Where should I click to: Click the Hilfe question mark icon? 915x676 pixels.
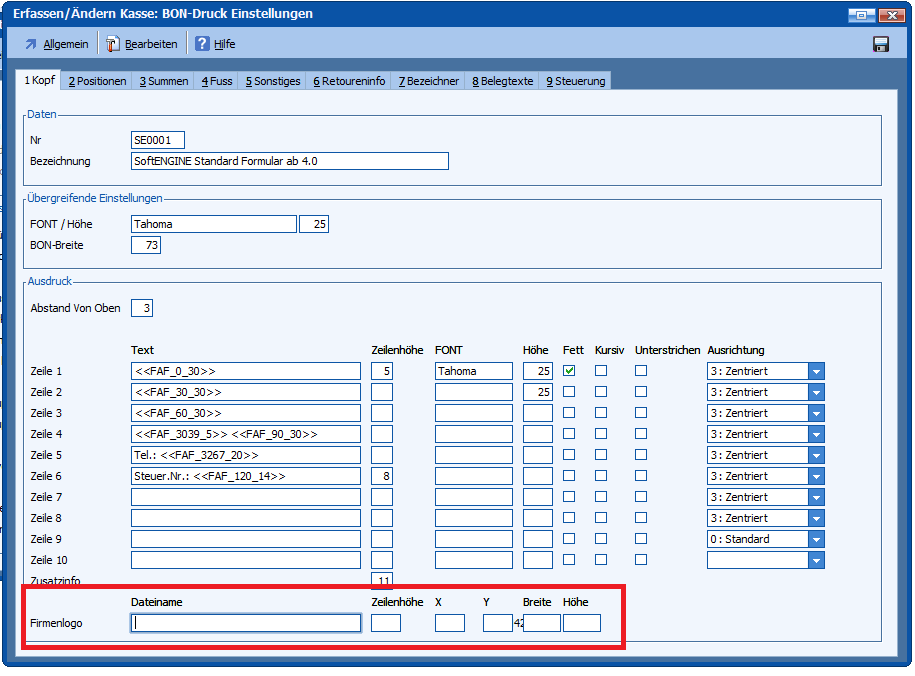click(202, 44)
